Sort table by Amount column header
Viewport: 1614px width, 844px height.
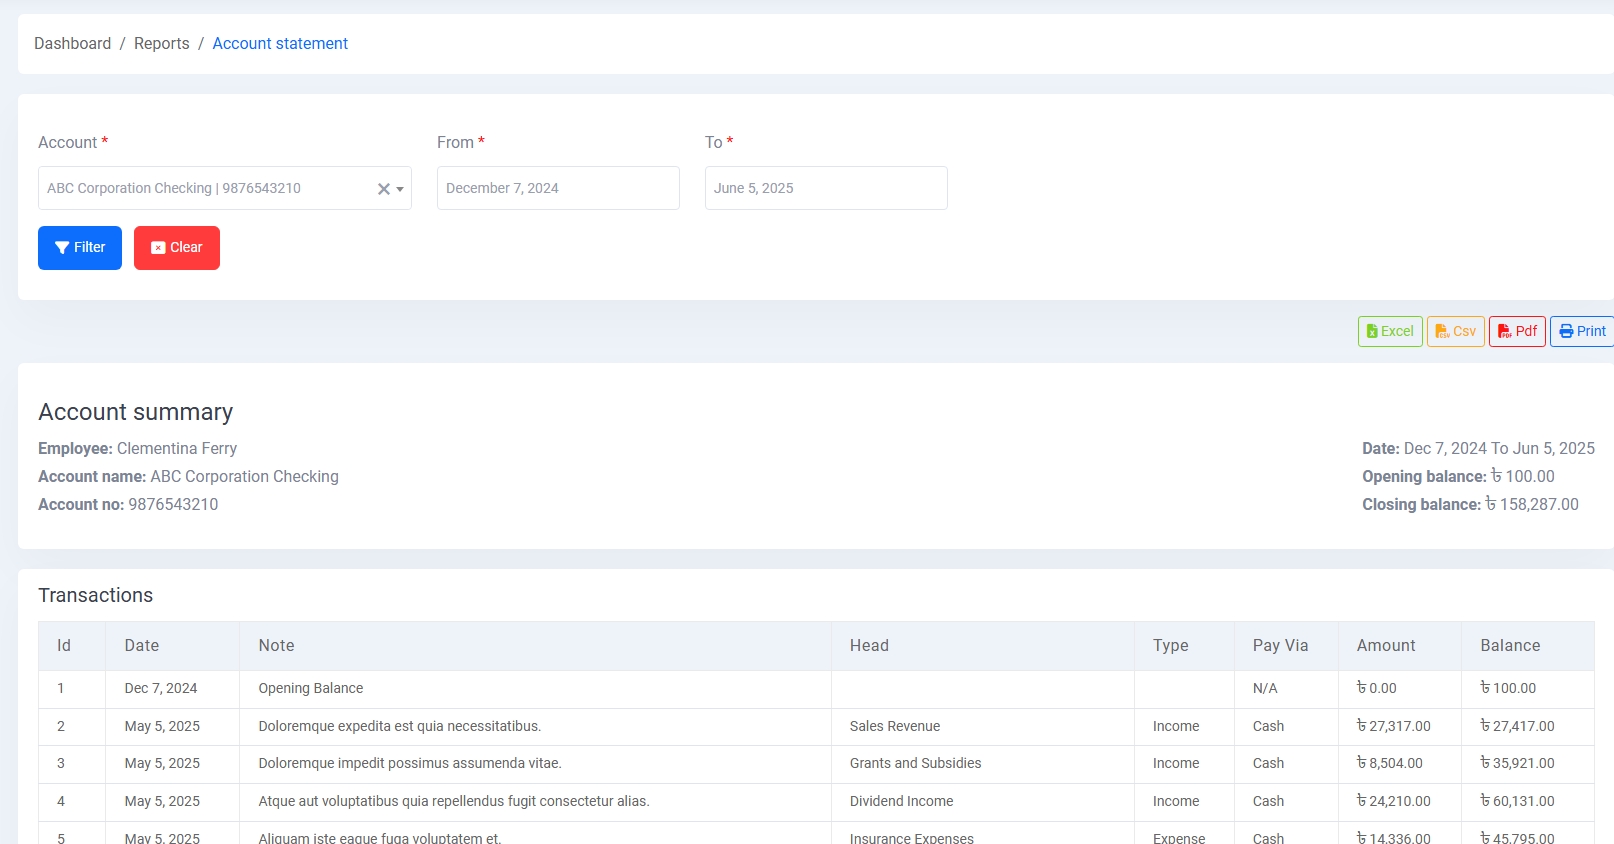(1385, 646)
